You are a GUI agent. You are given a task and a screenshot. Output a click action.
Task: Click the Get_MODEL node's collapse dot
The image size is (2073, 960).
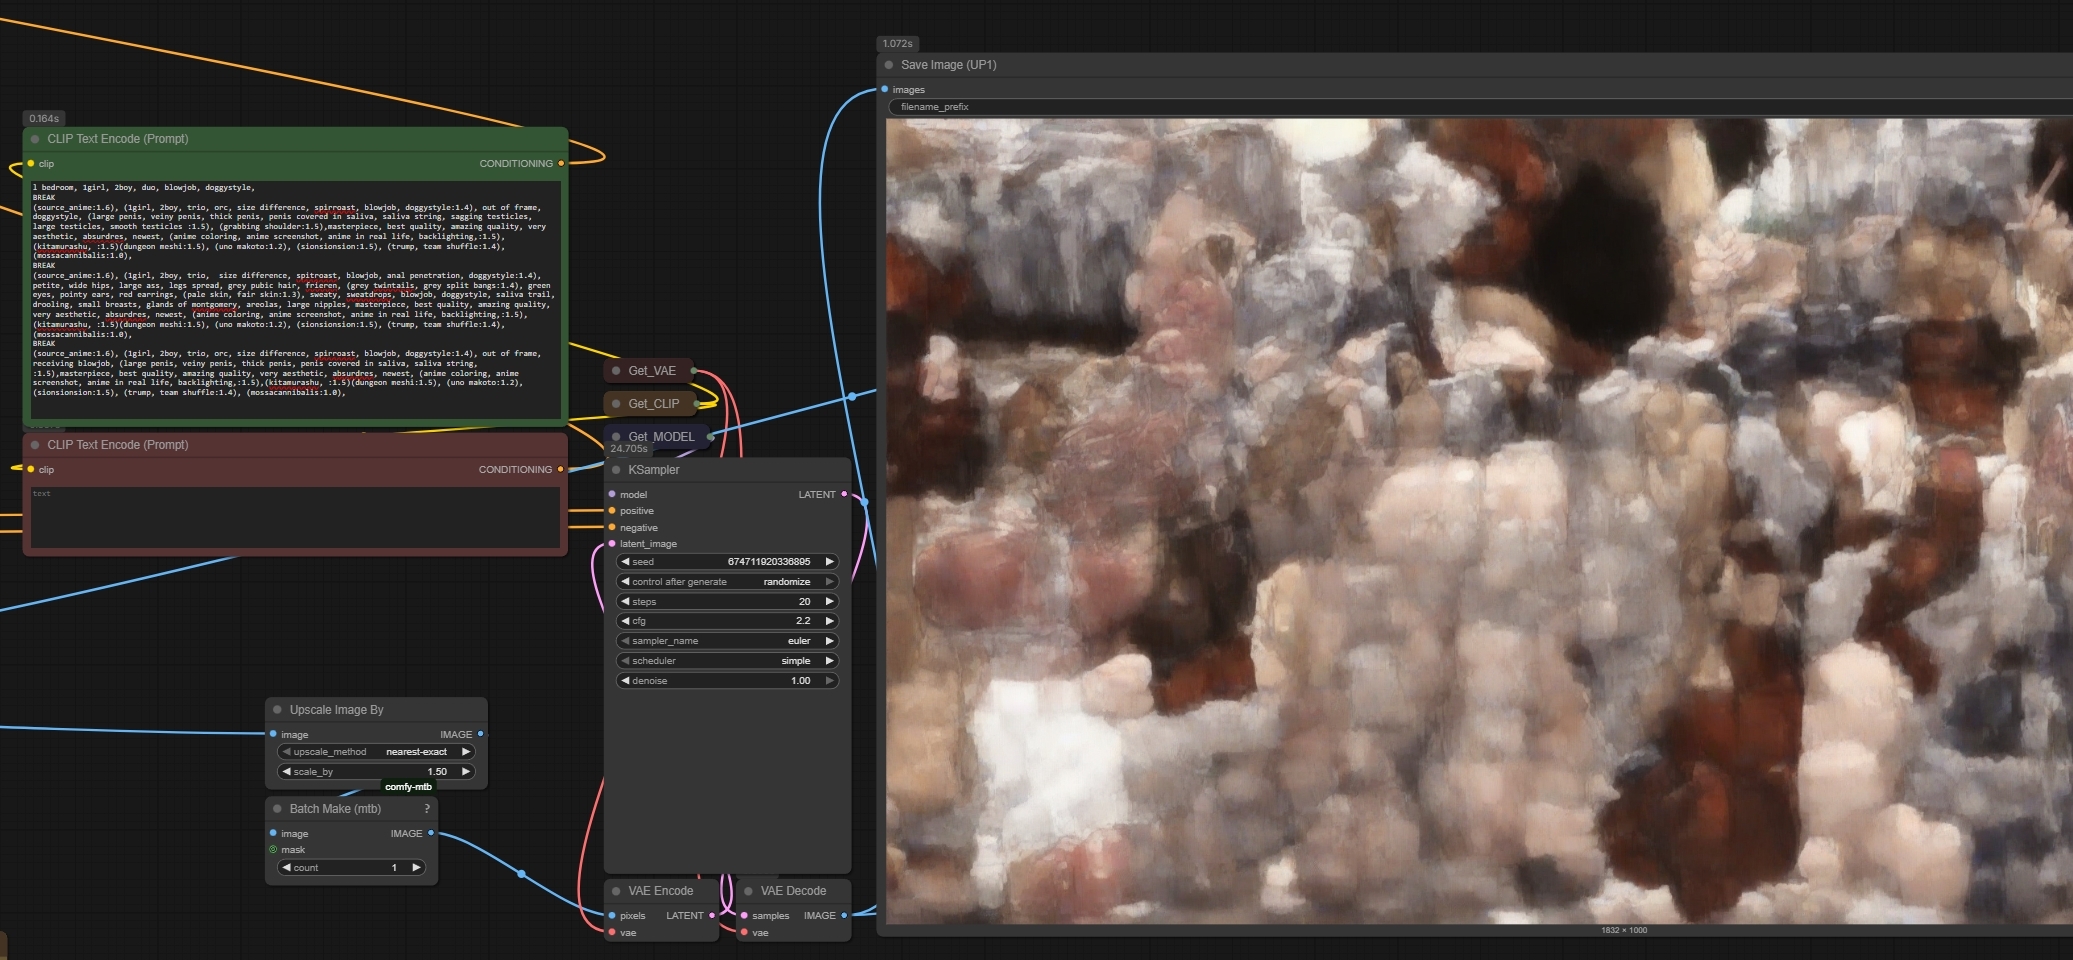[x=616, y=437]
